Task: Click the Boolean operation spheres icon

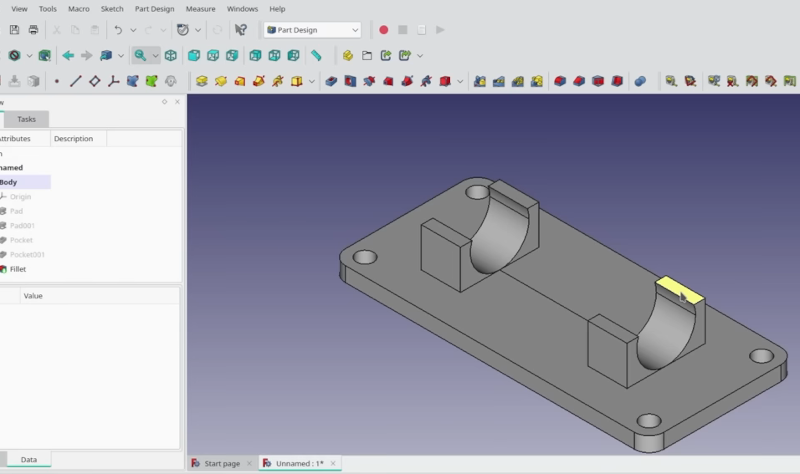Action: pos(641,81)
